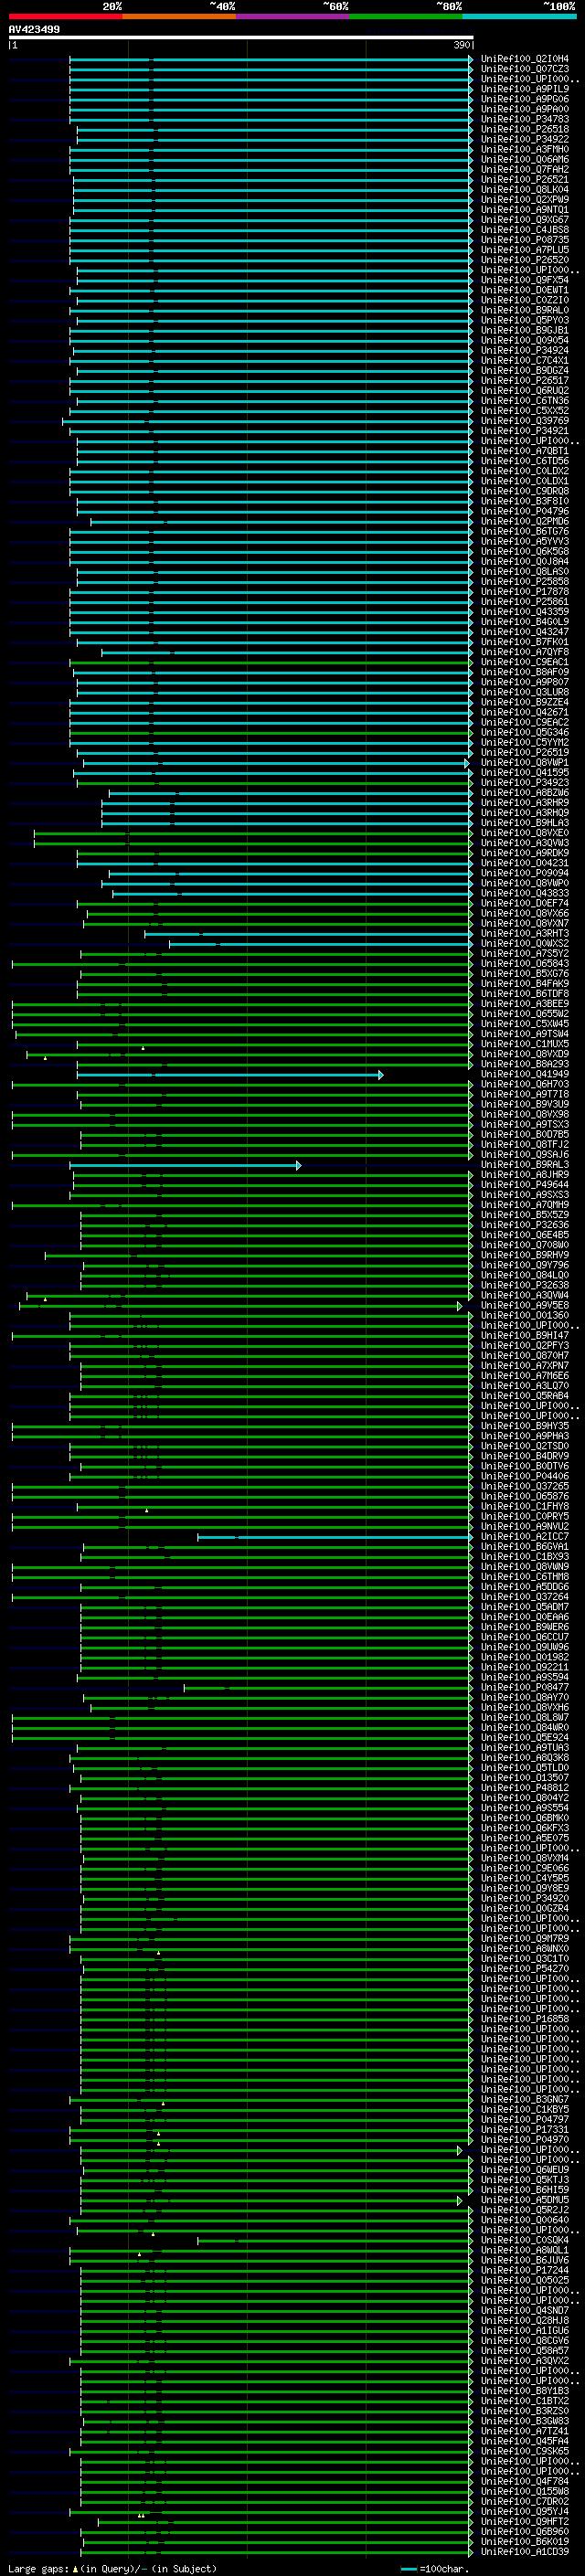Viewport: 585px width, 2576px height.
Task: Click hit label UniRef100_Q8LK04
Action: coord(525,189)
